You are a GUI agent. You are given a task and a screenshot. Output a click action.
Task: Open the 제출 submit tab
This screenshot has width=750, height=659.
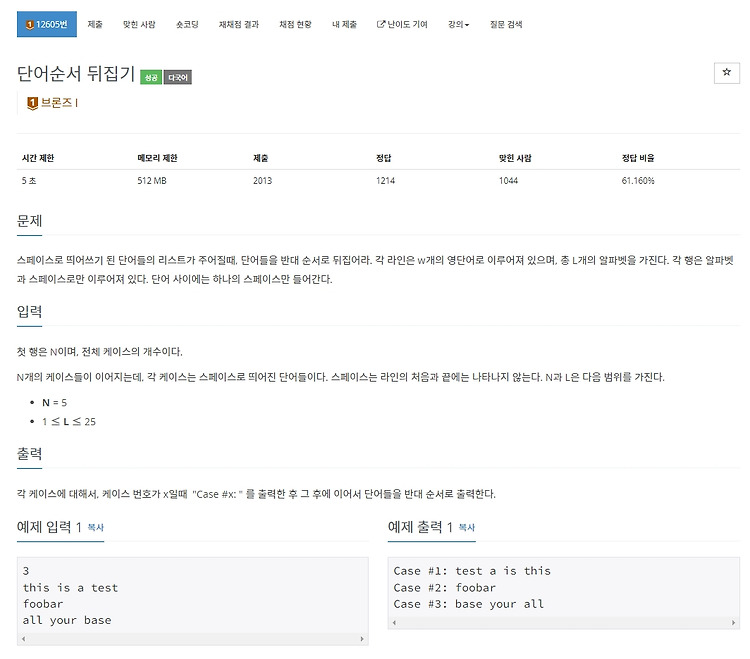pyautogui.click(x=95, y=24)
